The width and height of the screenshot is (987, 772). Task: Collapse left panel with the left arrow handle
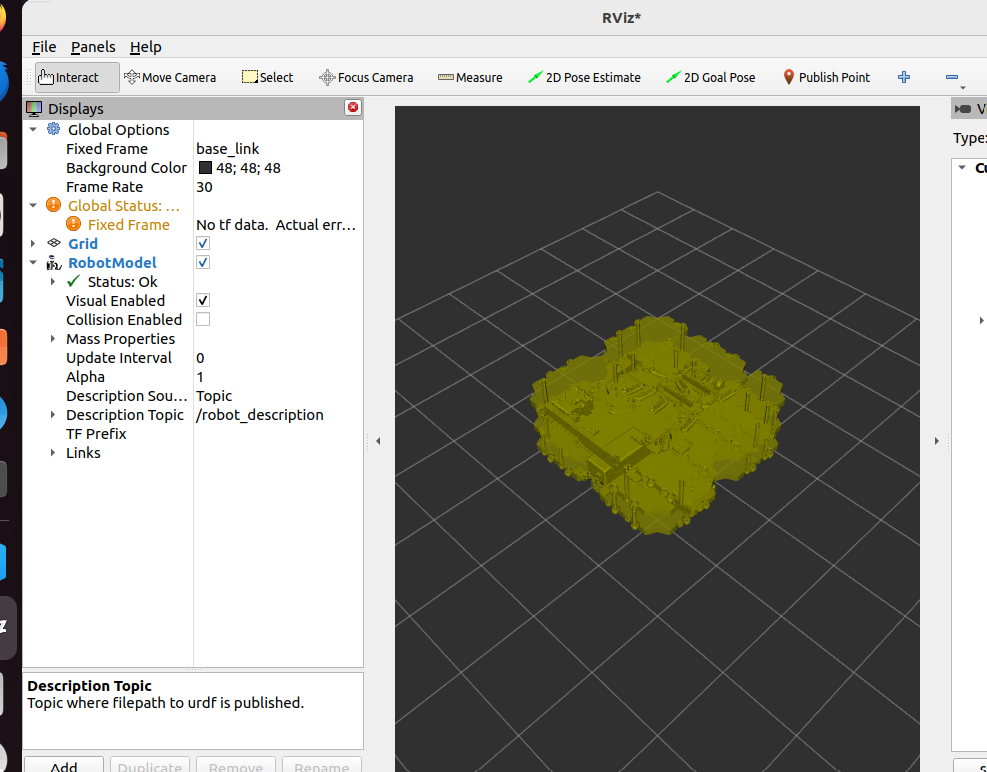[378, 441]
